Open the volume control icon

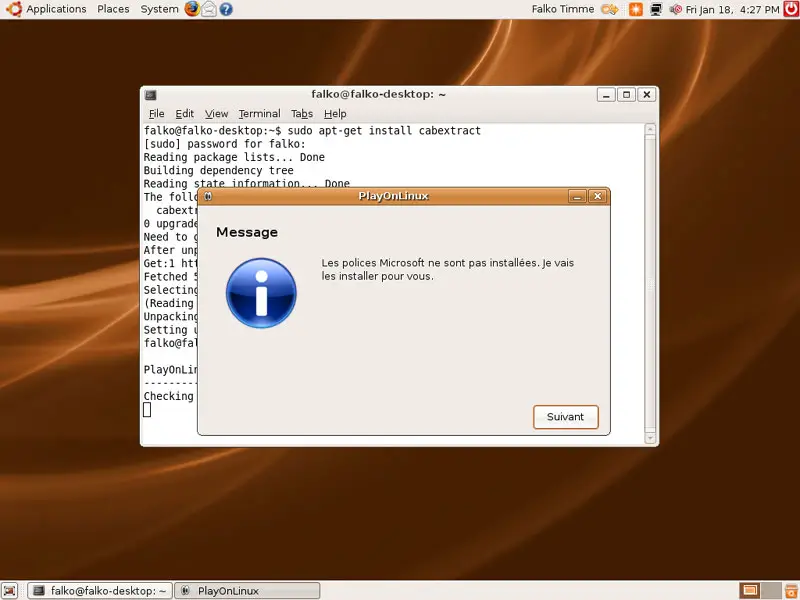(x=676, y=9)
